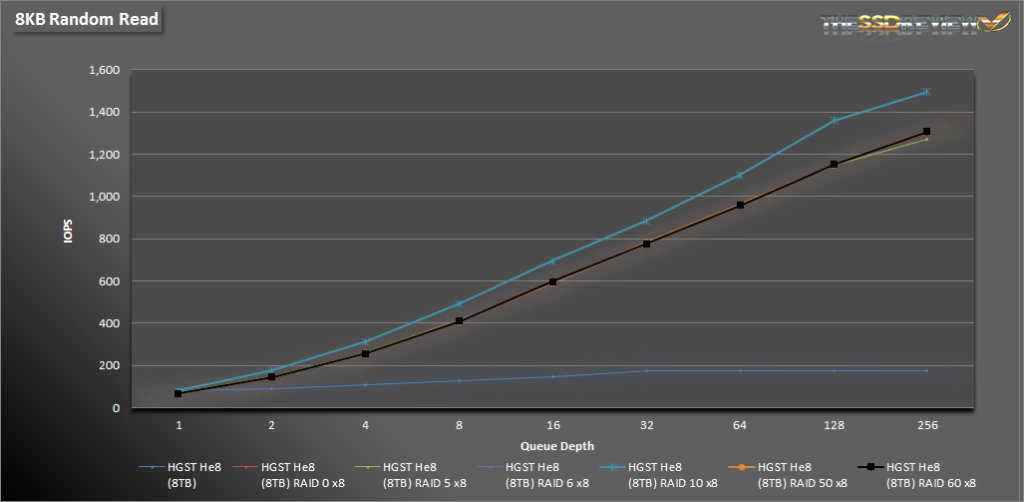This screenshot has height=502, width=1024.
Task: Click the teal star legend marker for RAID 10
Action: click(611, 467)
